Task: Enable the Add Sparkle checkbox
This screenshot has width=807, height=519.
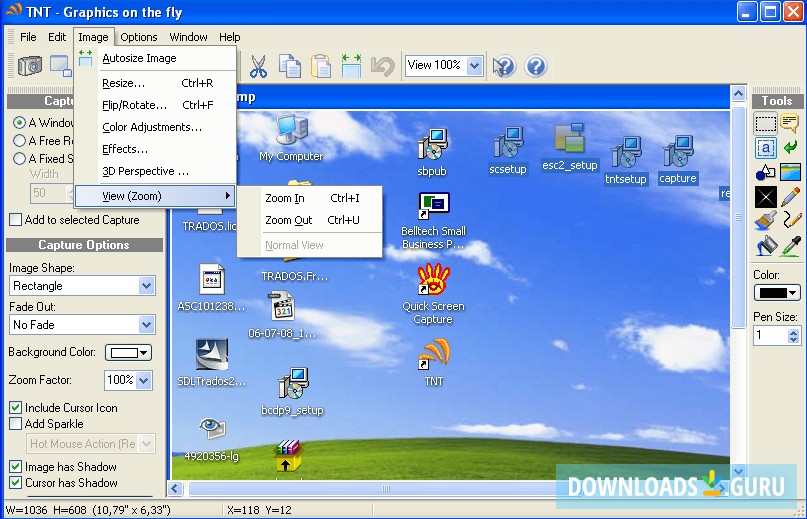Action: point(16,424)
